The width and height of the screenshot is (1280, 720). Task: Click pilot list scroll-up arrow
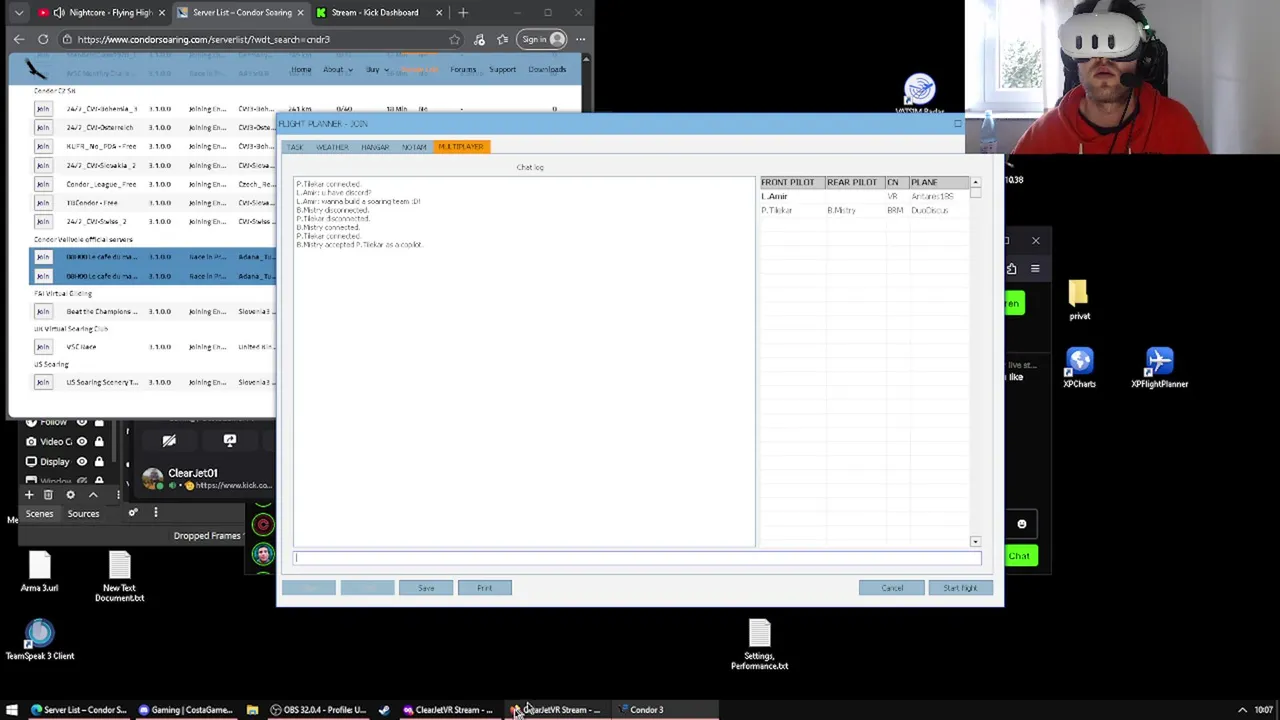tap(975, 183)
